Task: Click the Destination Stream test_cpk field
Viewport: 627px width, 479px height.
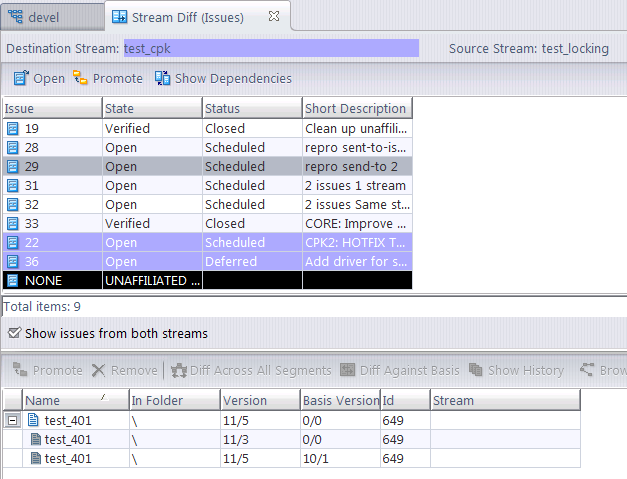Action: 270,48
